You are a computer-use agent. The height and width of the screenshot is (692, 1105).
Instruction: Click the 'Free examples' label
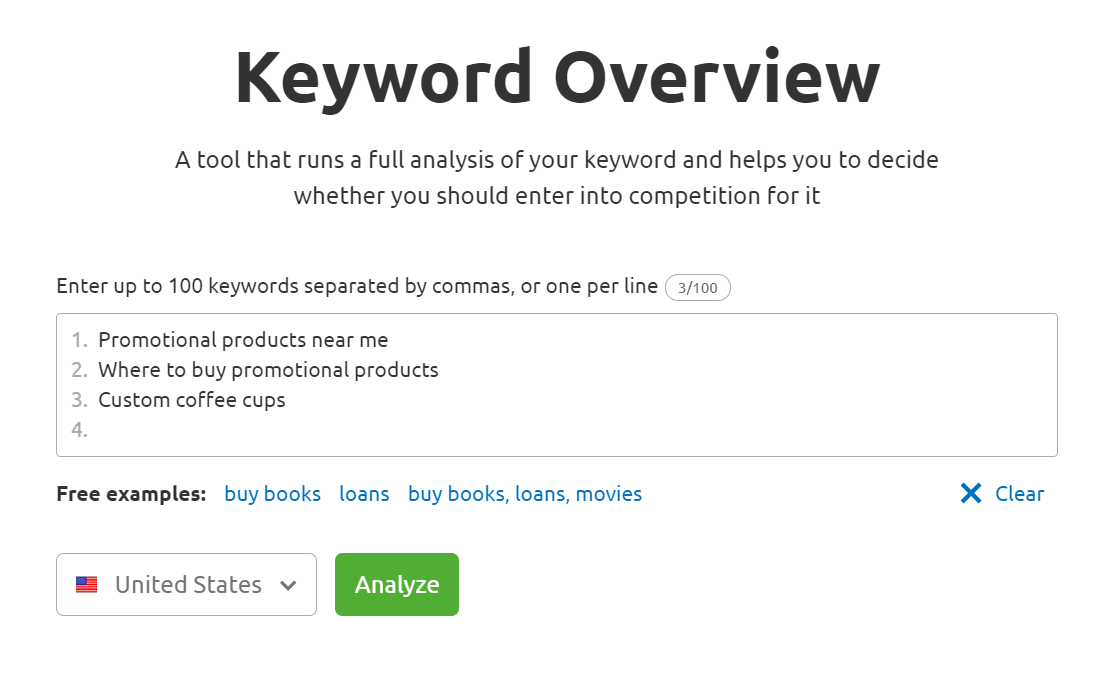tap(130, 493)
